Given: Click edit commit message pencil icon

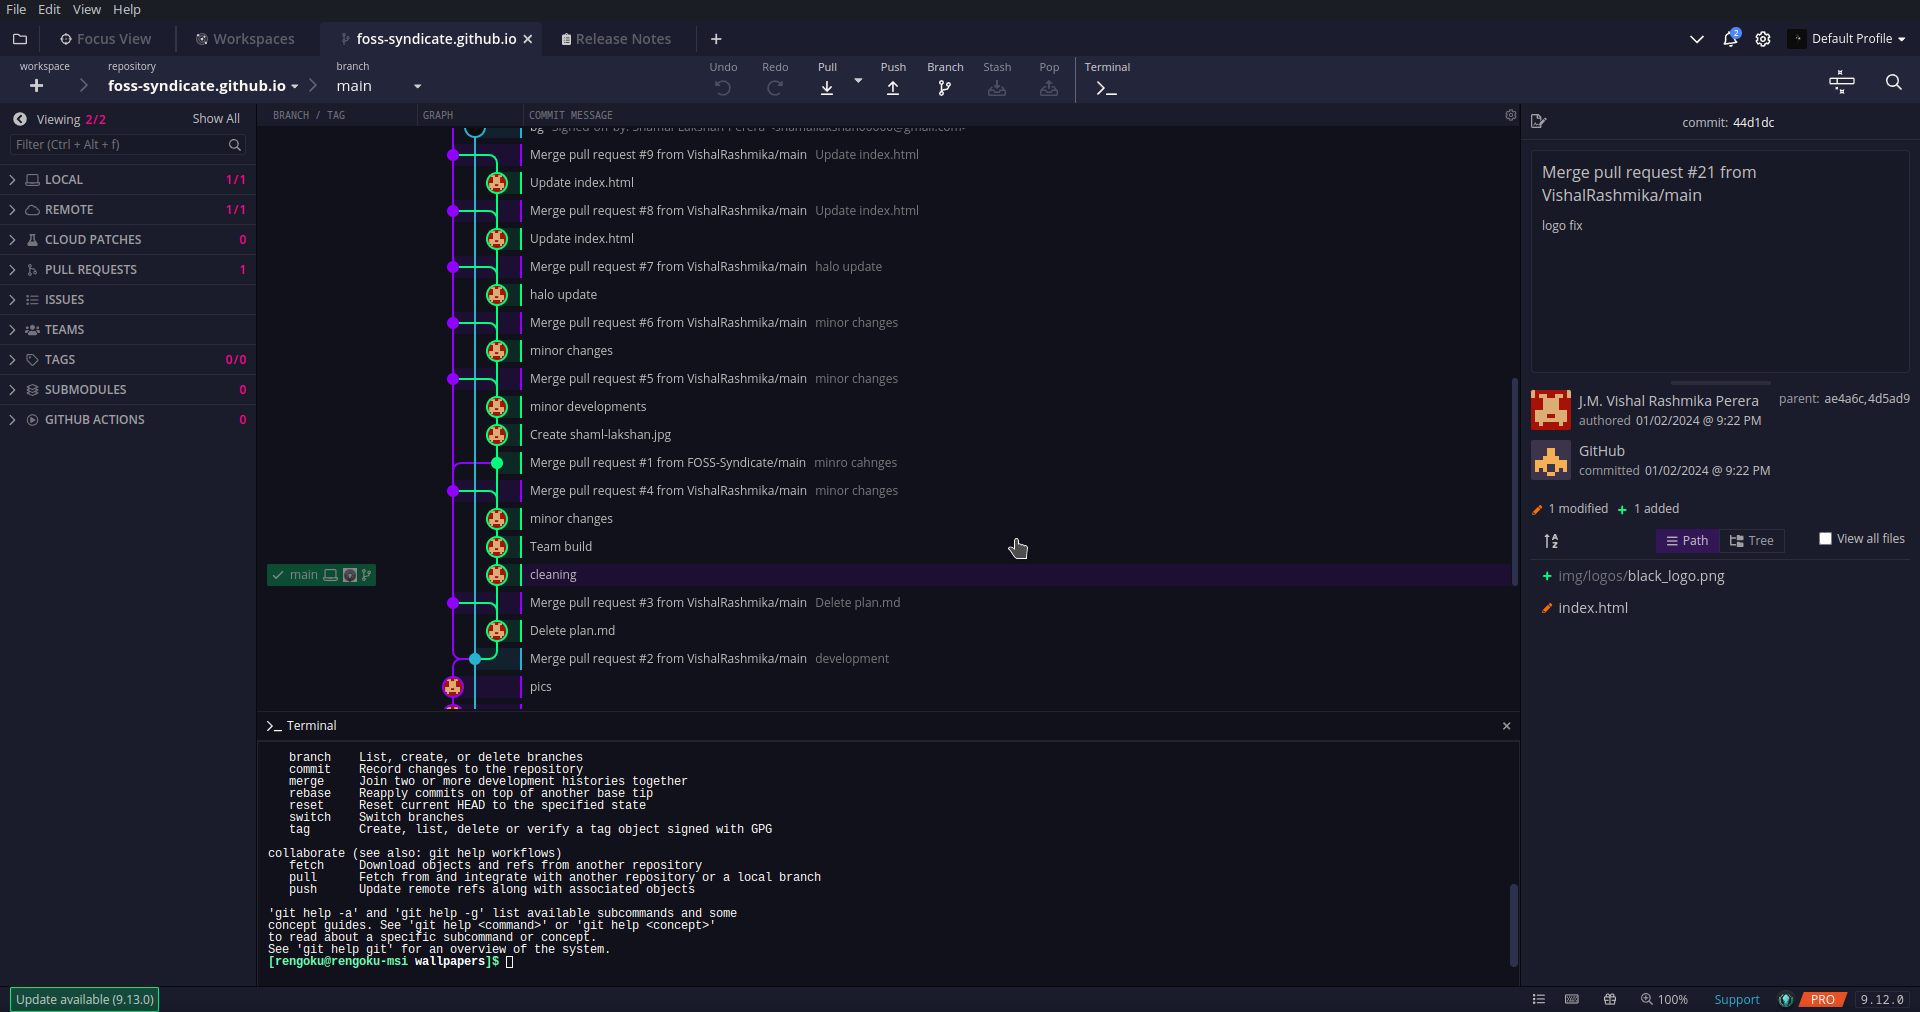Looking at the screenshot, I should (x=1539, y=121).
